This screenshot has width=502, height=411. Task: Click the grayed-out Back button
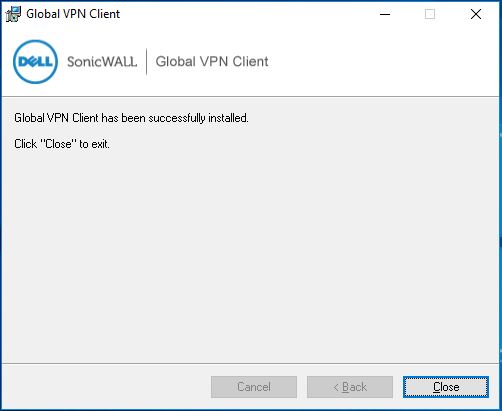point(350,387)
